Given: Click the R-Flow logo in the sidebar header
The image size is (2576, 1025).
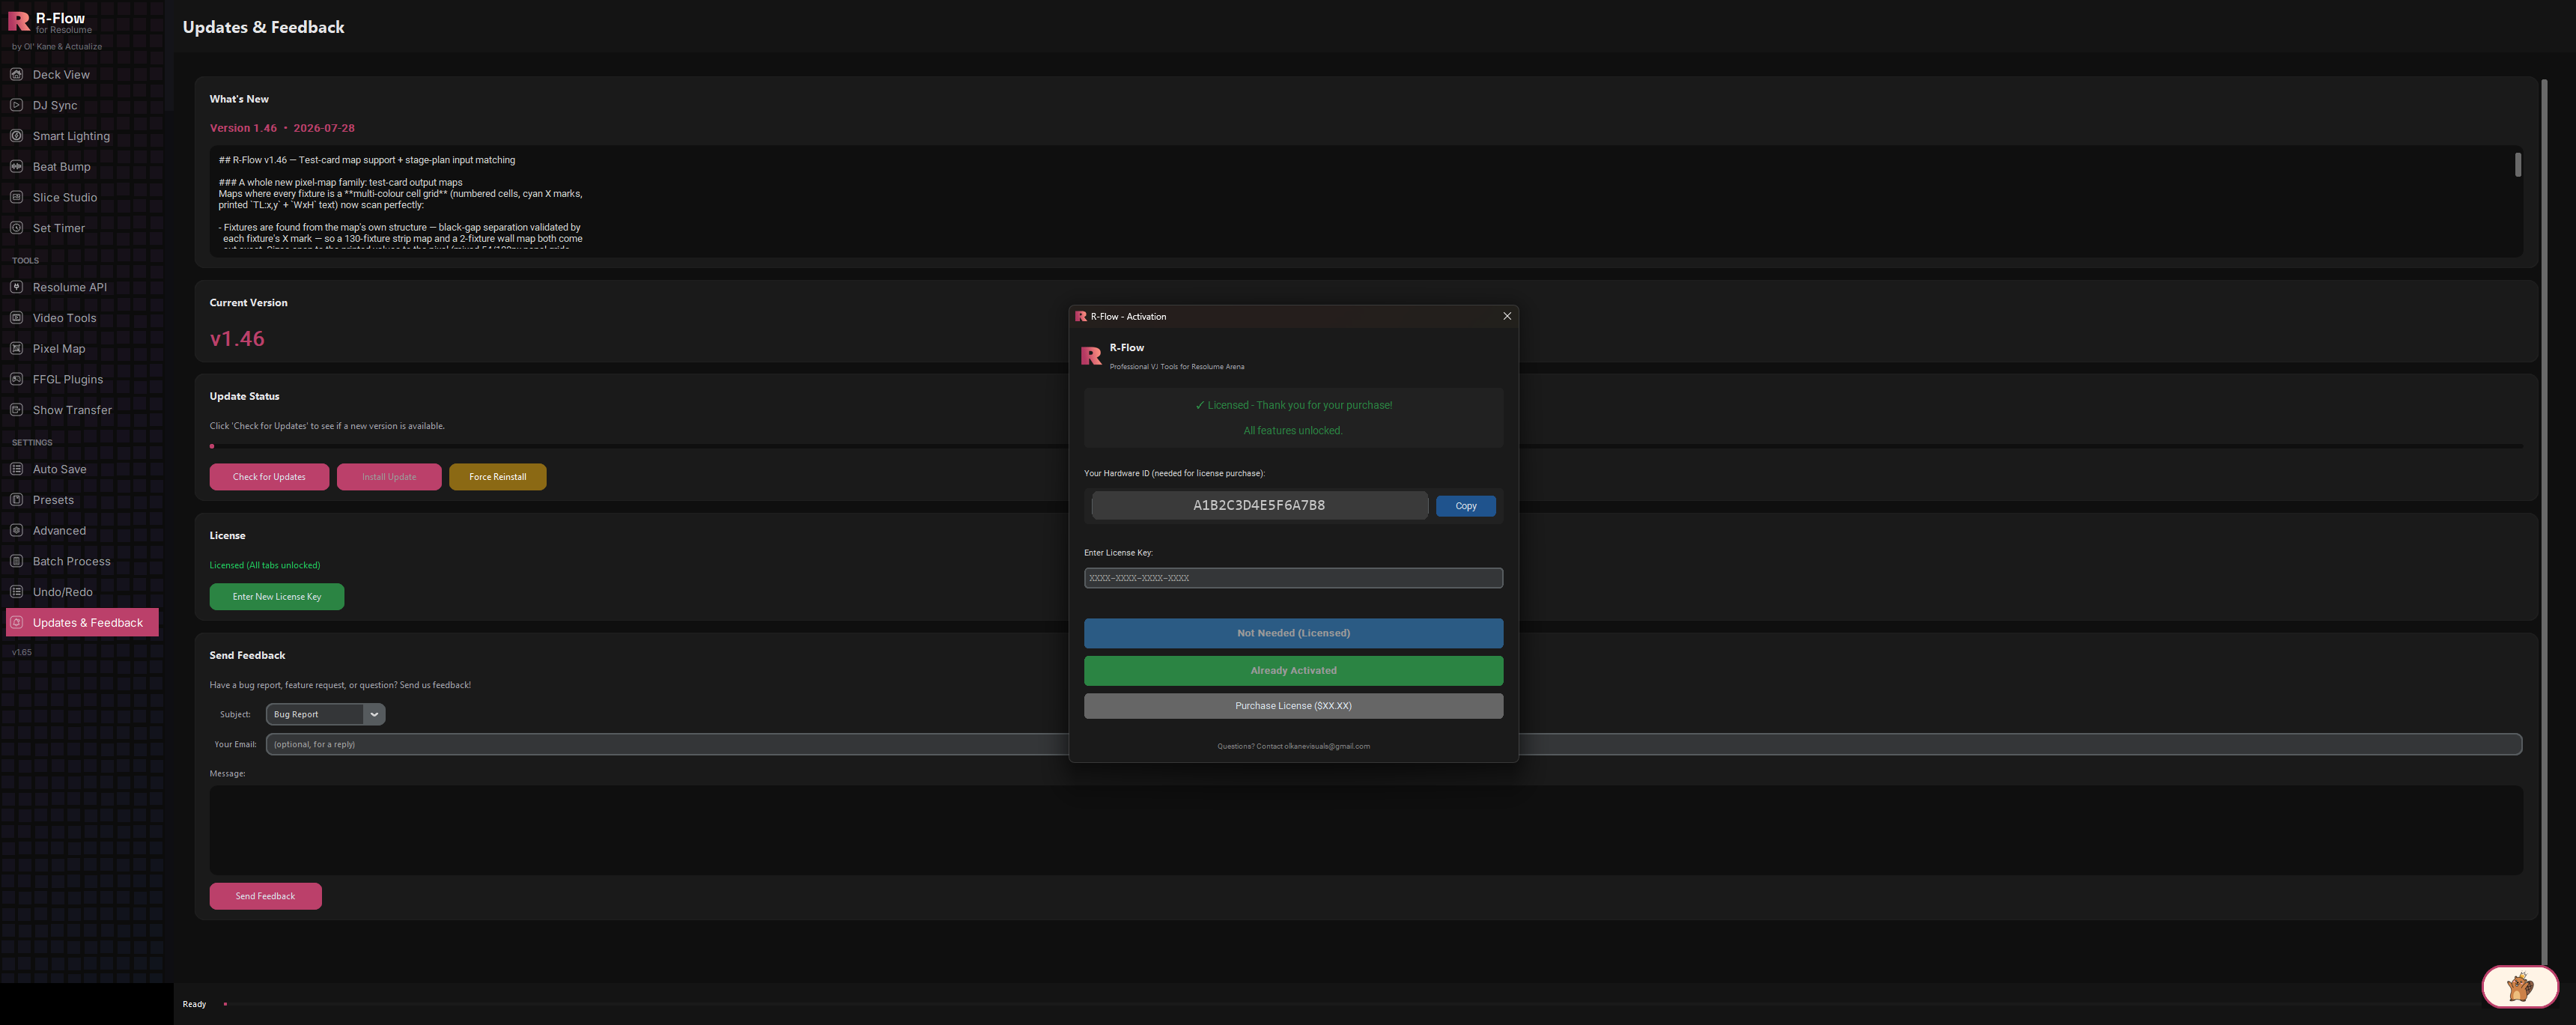Looking at the screenshot, I should (x=19, y=21).
